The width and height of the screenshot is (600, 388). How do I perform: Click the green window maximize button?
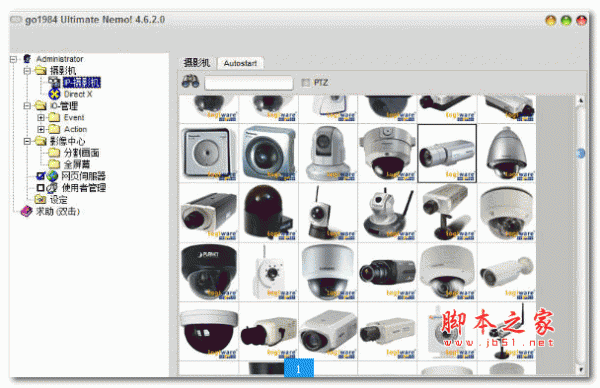[x=566, y=20]
